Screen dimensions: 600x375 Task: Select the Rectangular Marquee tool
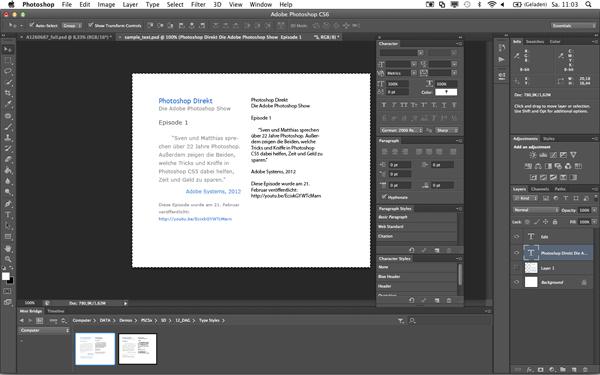tap(8, 61)
